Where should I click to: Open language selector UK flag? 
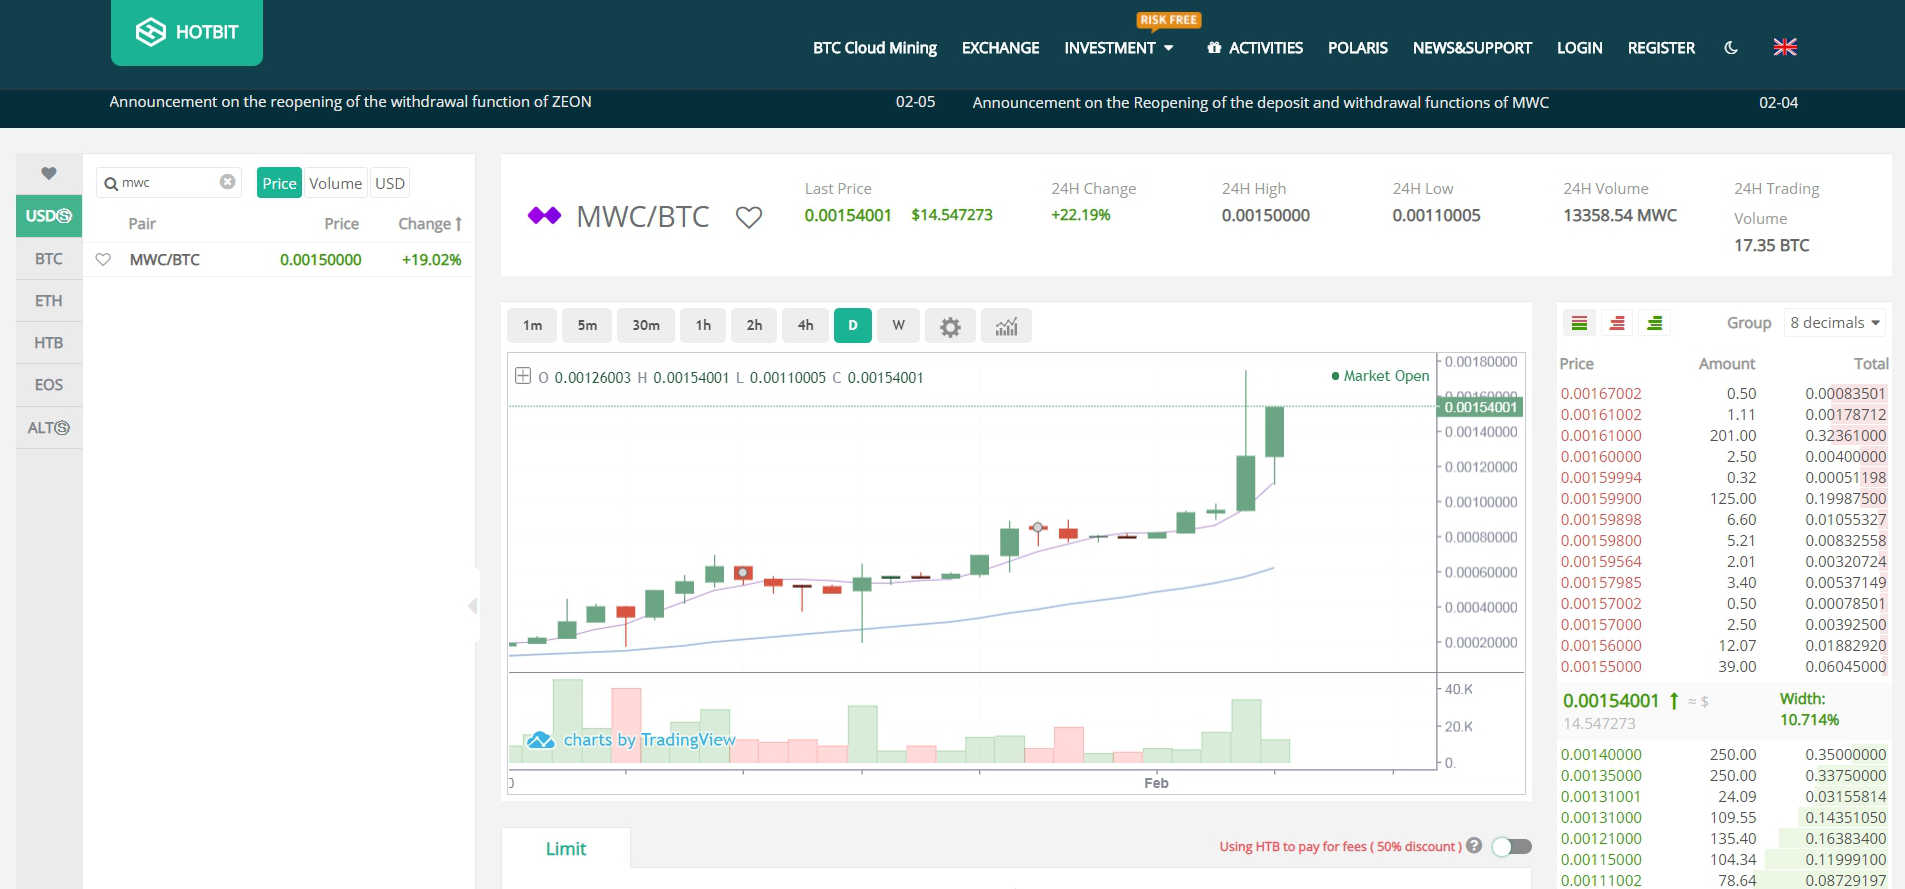pos(1785,47)
